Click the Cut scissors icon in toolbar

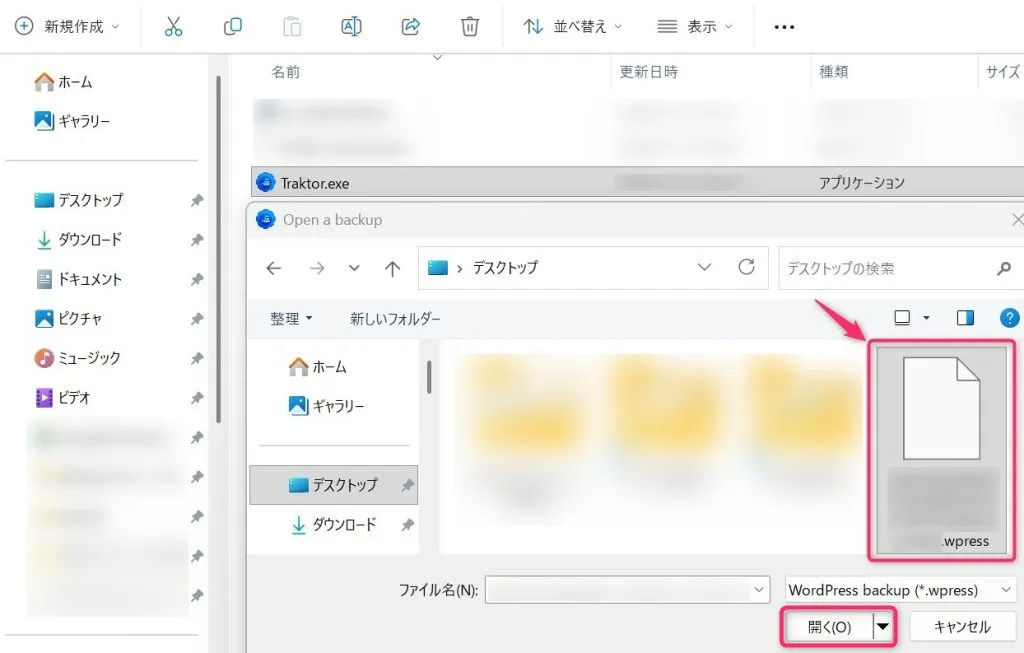click(174, 27)
